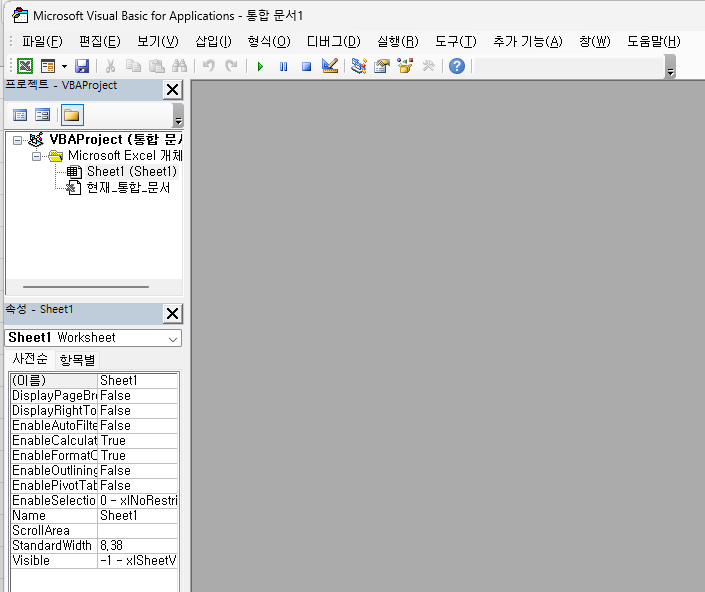The height and width of the screenshot is (592, 705).
Task: Click the Paste clipboard icon
Action: point(156,66)
